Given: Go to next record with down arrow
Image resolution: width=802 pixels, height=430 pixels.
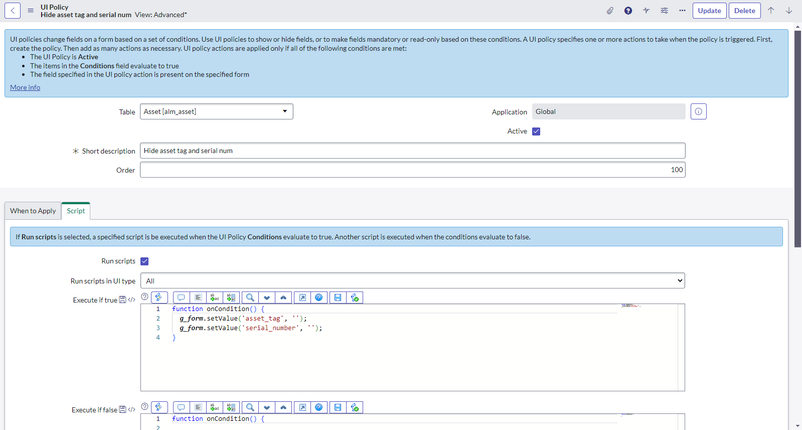Looking at the screenshot, I should click(x=789, y=11).
